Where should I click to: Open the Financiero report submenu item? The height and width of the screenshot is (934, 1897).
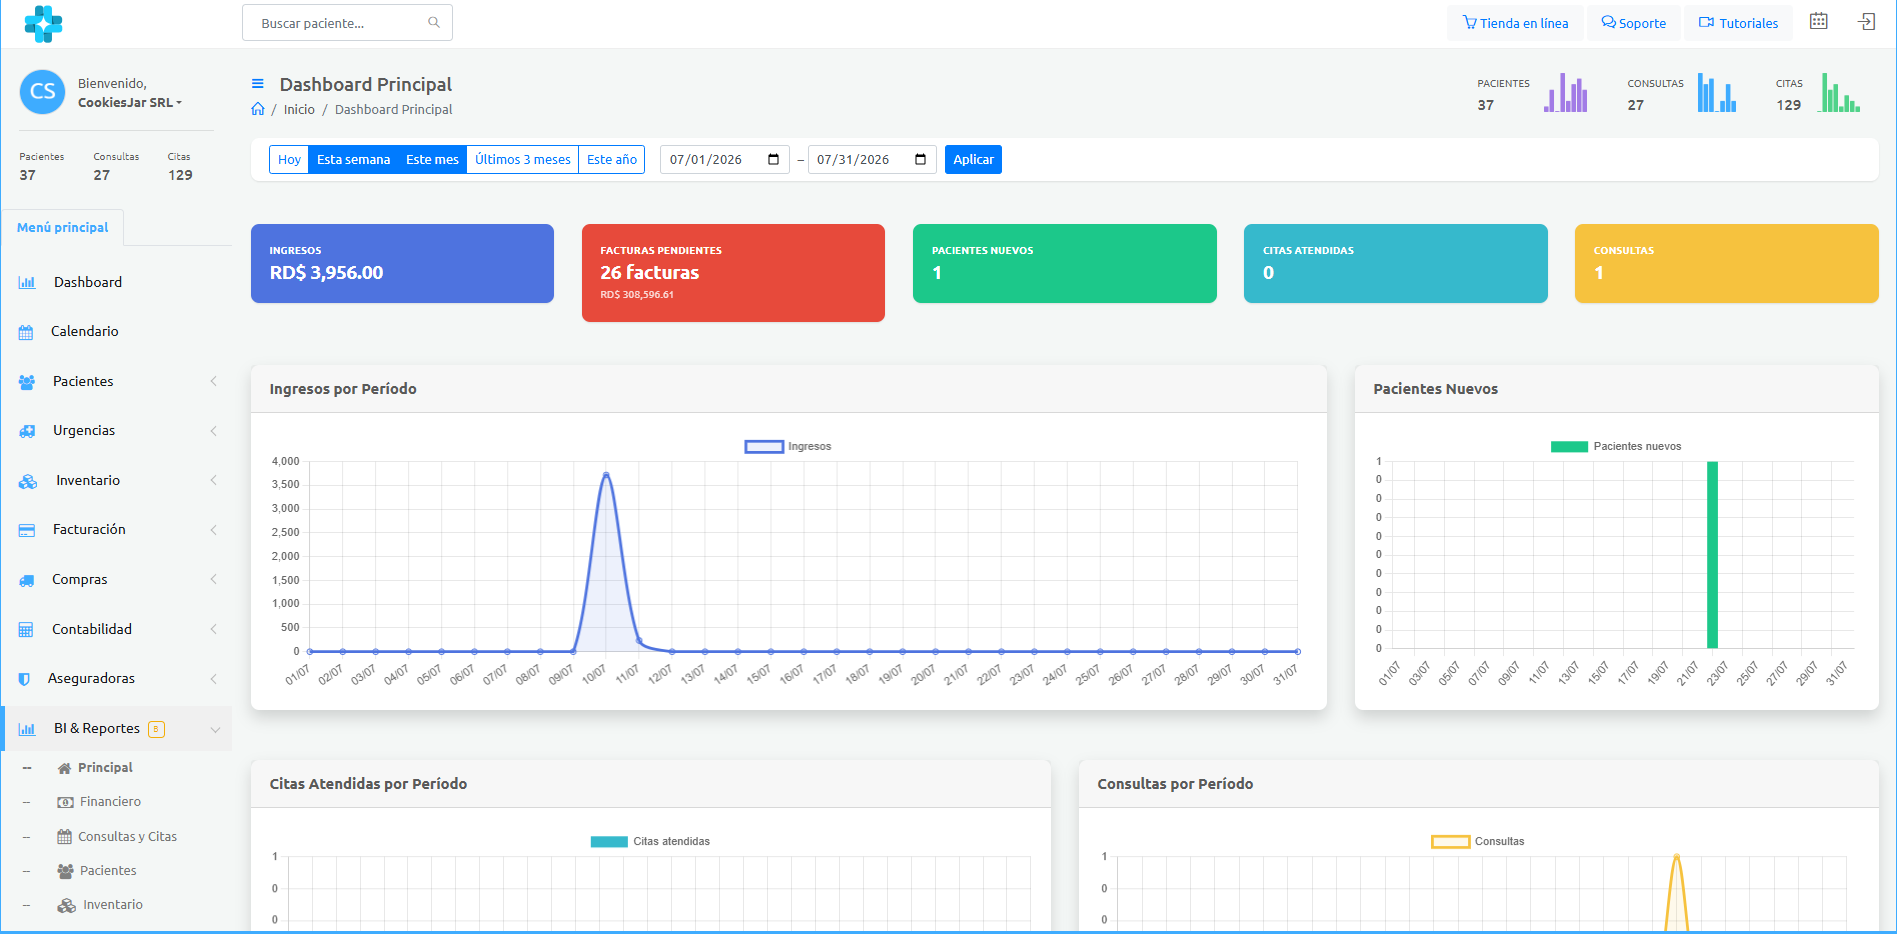pos(110,802)
